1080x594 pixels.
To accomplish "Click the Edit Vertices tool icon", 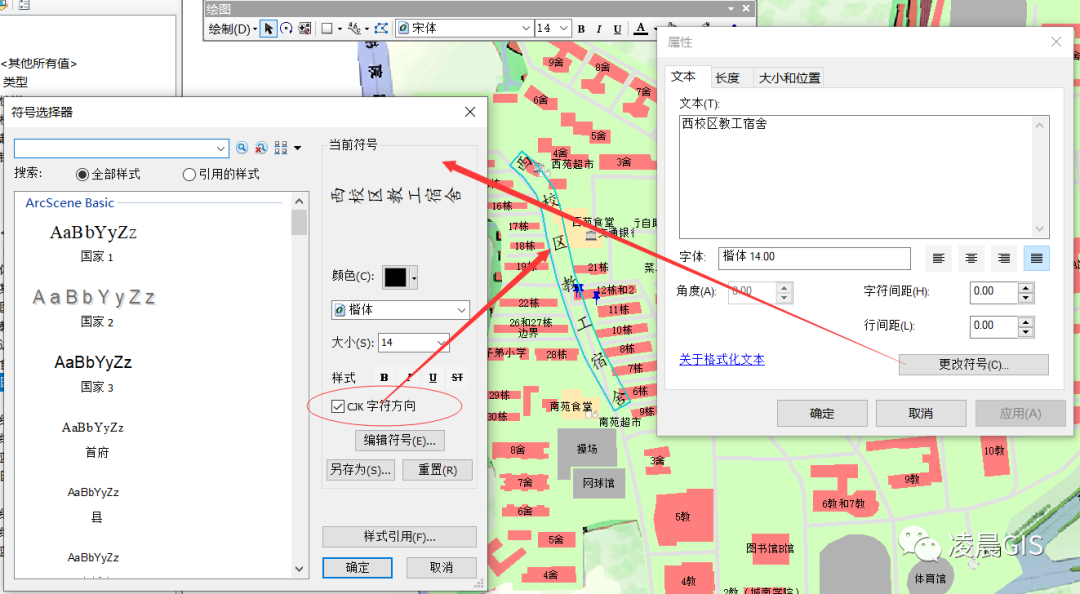I will point(382,29).
